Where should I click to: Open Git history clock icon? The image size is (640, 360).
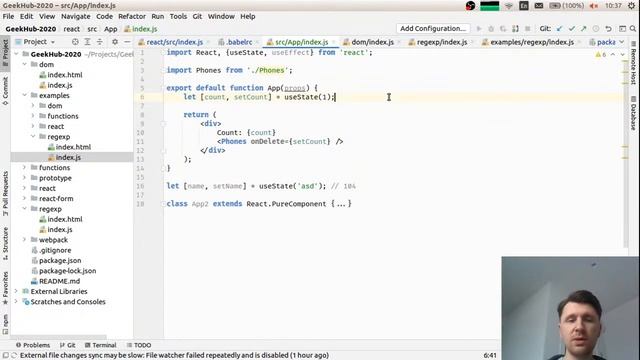pyautogui.click(x=596, y=29)
